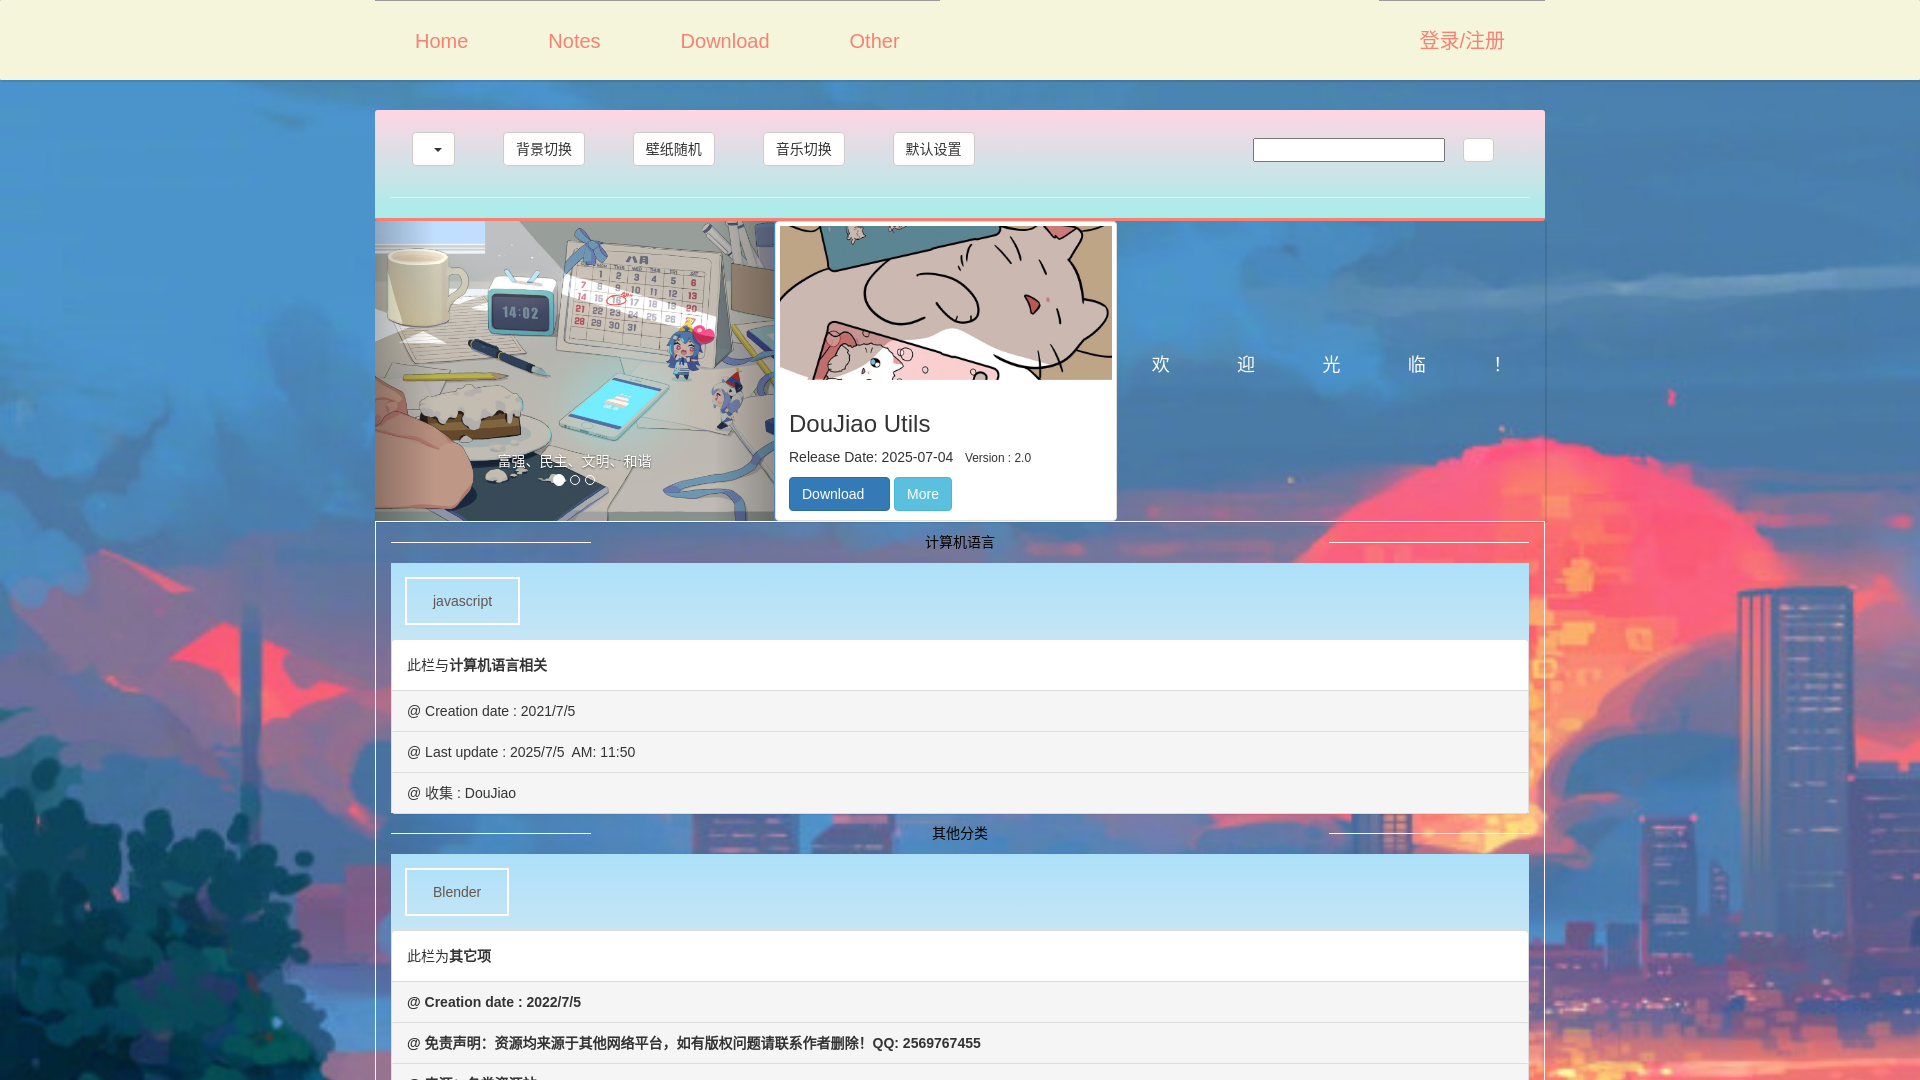Click the 此栏为其它项 row

pyautogui.click(x=960, y=957)
